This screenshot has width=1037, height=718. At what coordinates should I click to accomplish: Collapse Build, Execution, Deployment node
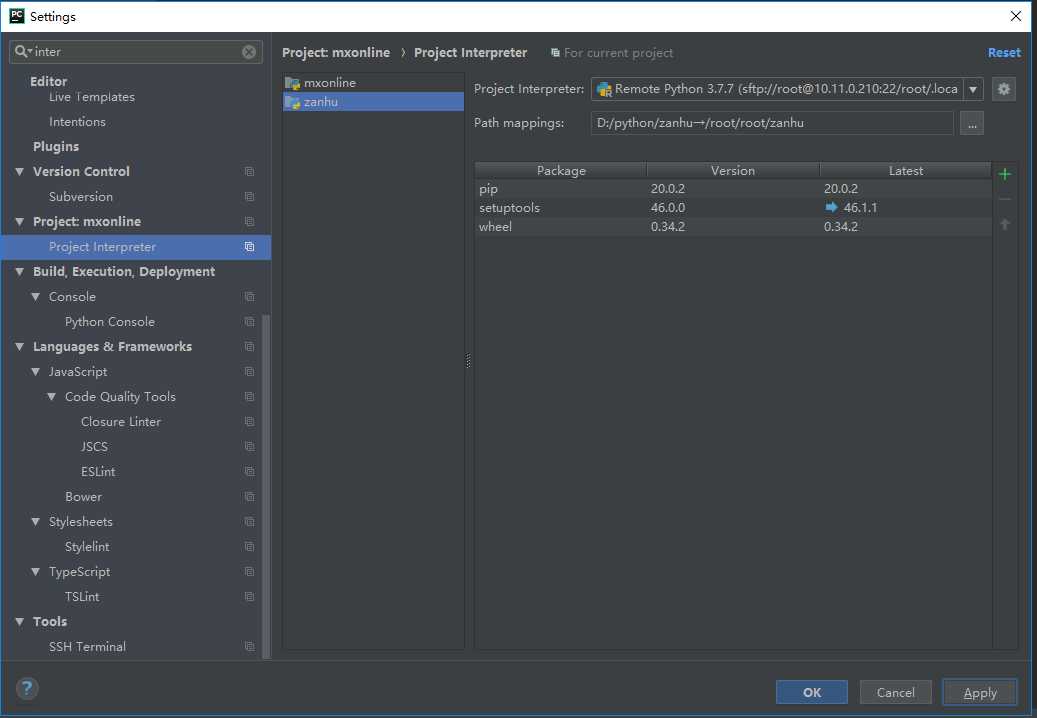(19, 272)
